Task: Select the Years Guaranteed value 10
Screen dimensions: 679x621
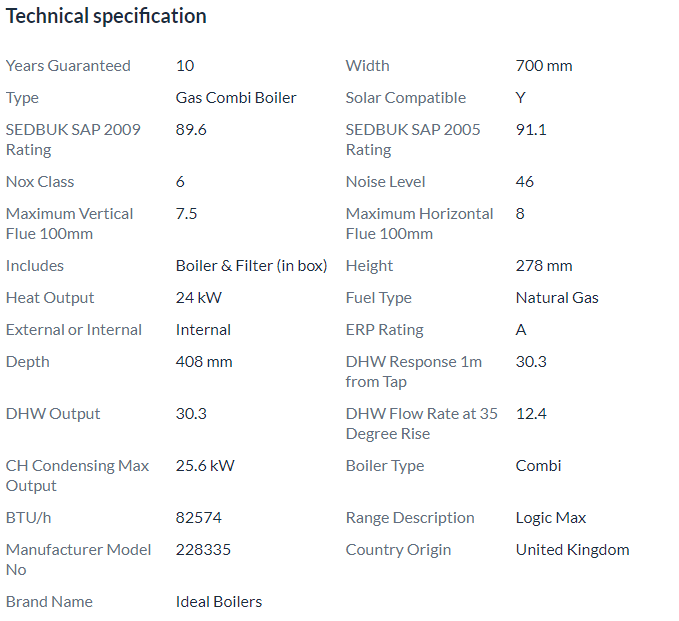Action: coord(185,66)
